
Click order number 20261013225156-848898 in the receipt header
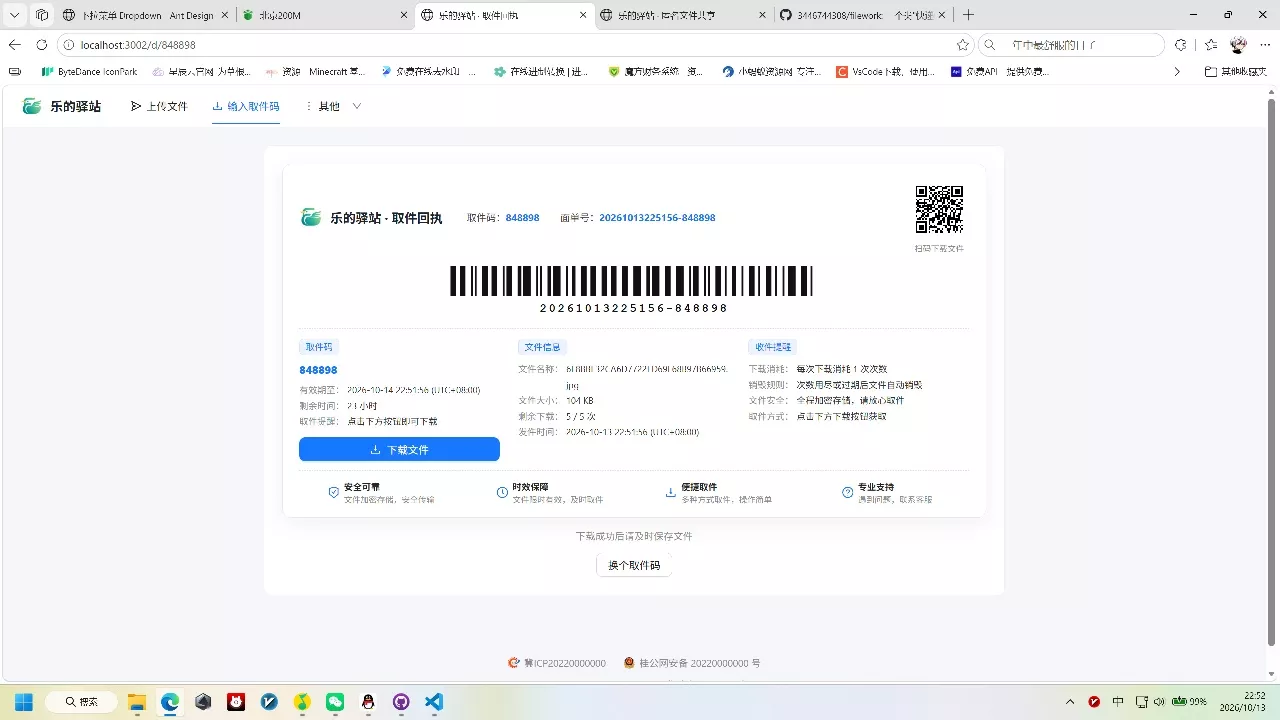click(657, 218)
